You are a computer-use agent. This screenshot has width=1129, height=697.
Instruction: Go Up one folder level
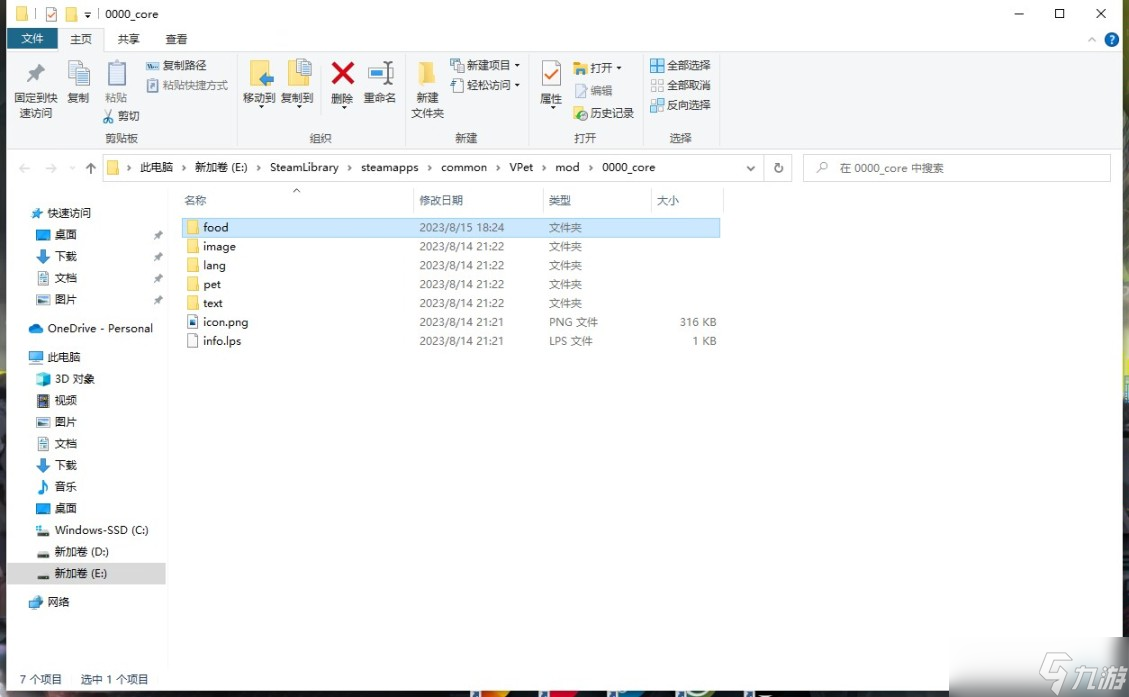pyautogui.click(x=91, y=168)
